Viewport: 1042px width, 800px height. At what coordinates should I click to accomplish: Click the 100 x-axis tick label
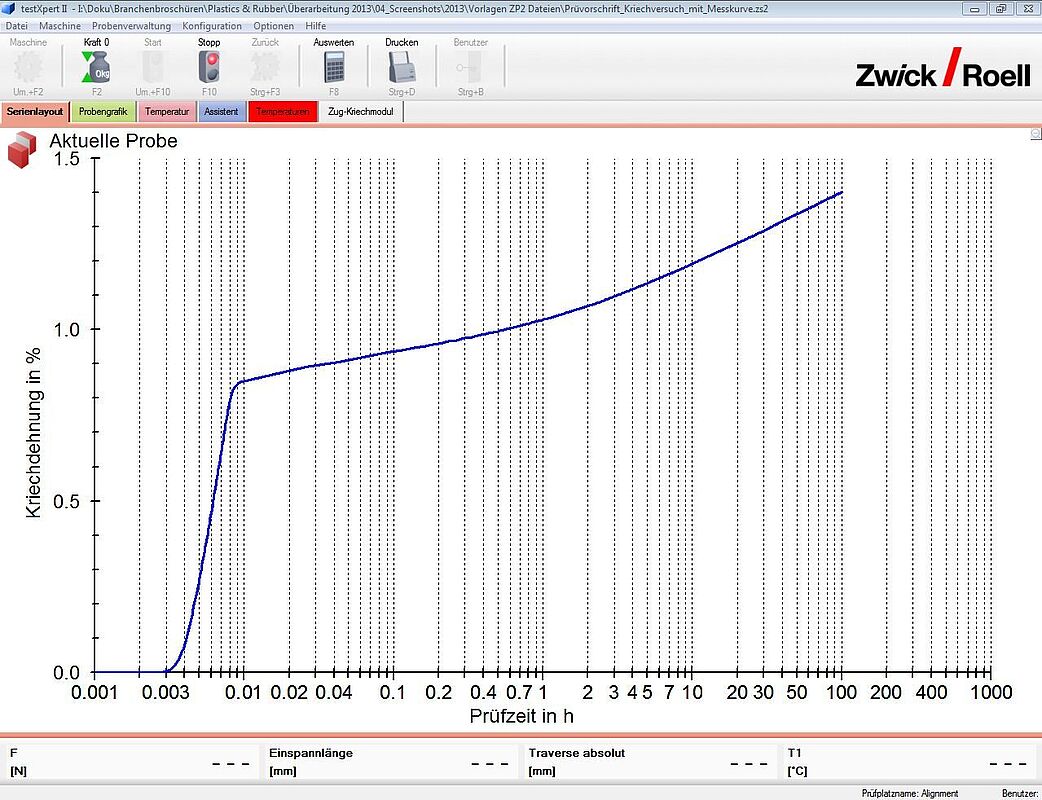(841, 692)
